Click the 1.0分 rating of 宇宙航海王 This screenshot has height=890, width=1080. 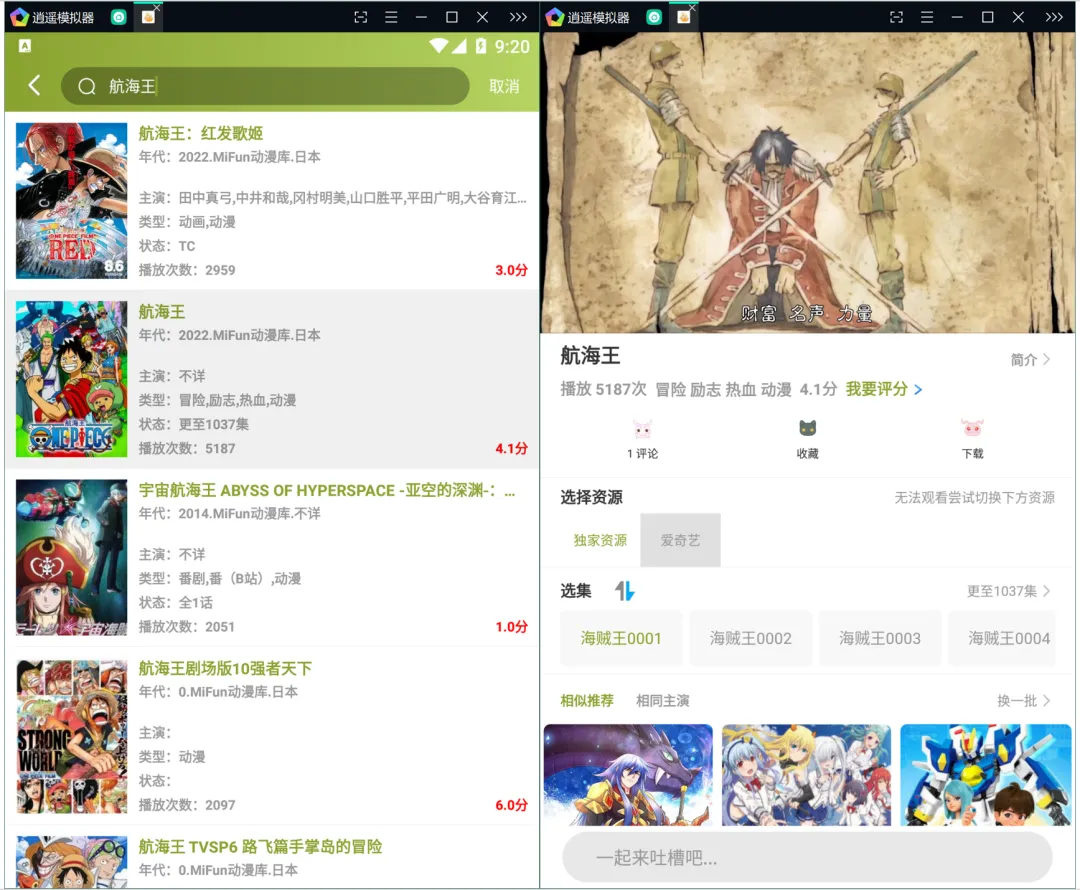point(512,627)
